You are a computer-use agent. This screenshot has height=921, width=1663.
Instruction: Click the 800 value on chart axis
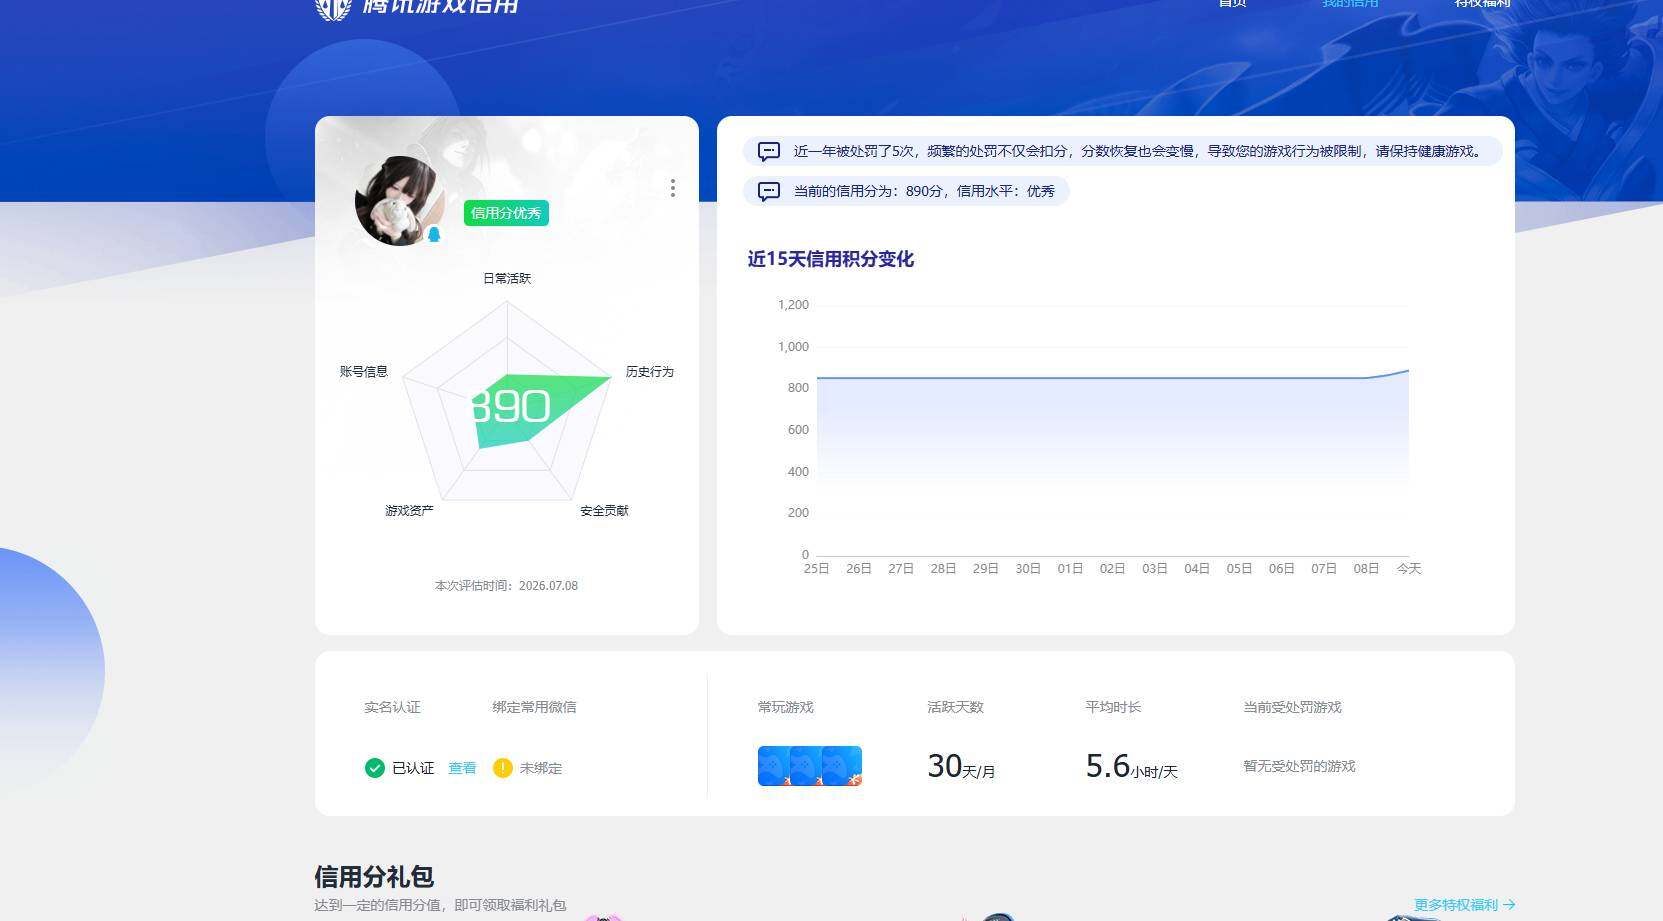(x=798, y=388)
